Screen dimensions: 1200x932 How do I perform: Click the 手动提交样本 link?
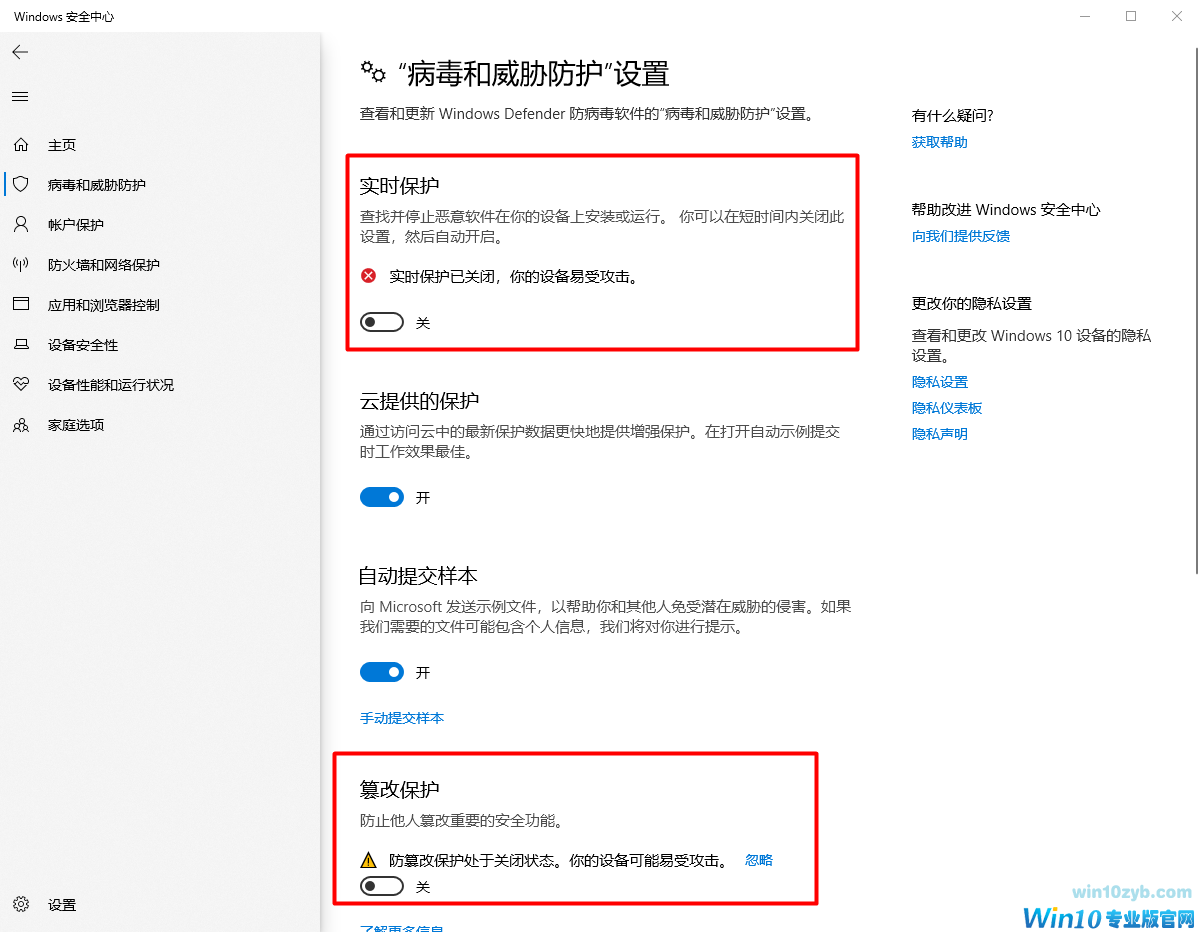click(402, 718)
